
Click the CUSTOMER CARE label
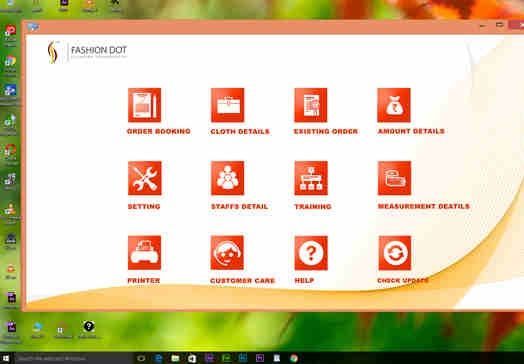click(x=242, y=281)
